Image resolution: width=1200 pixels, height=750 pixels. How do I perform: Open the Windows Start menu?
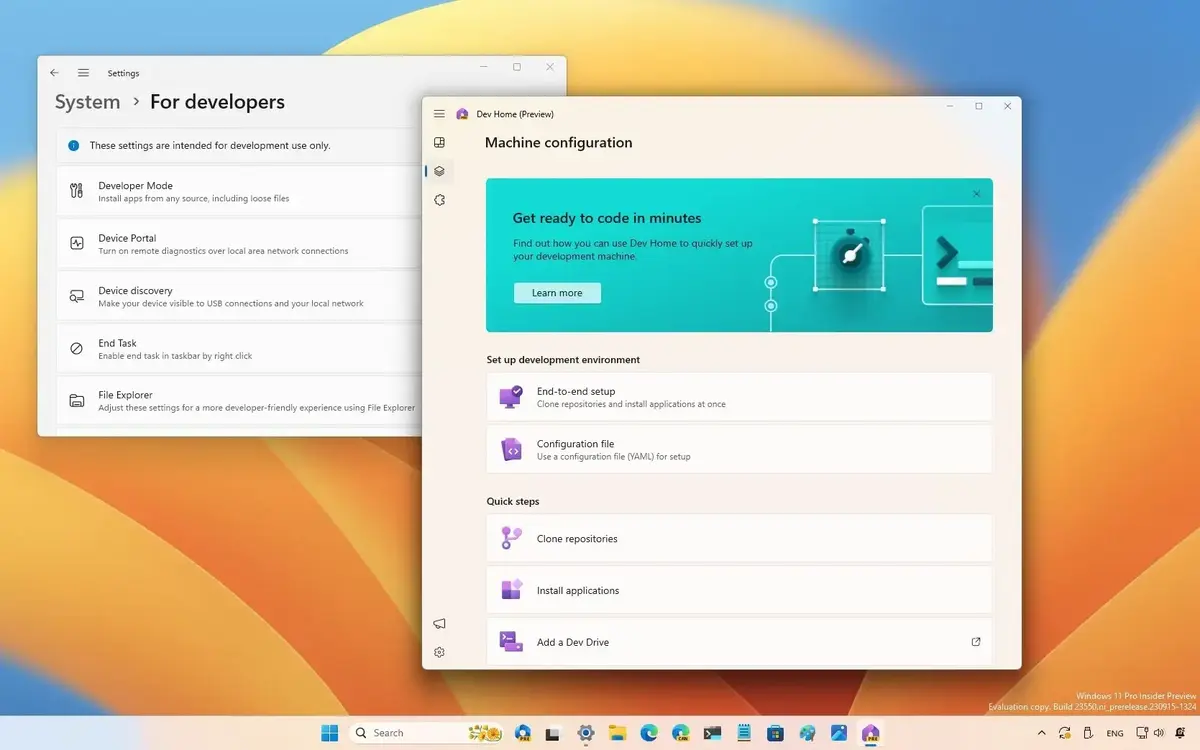(329, 733)
